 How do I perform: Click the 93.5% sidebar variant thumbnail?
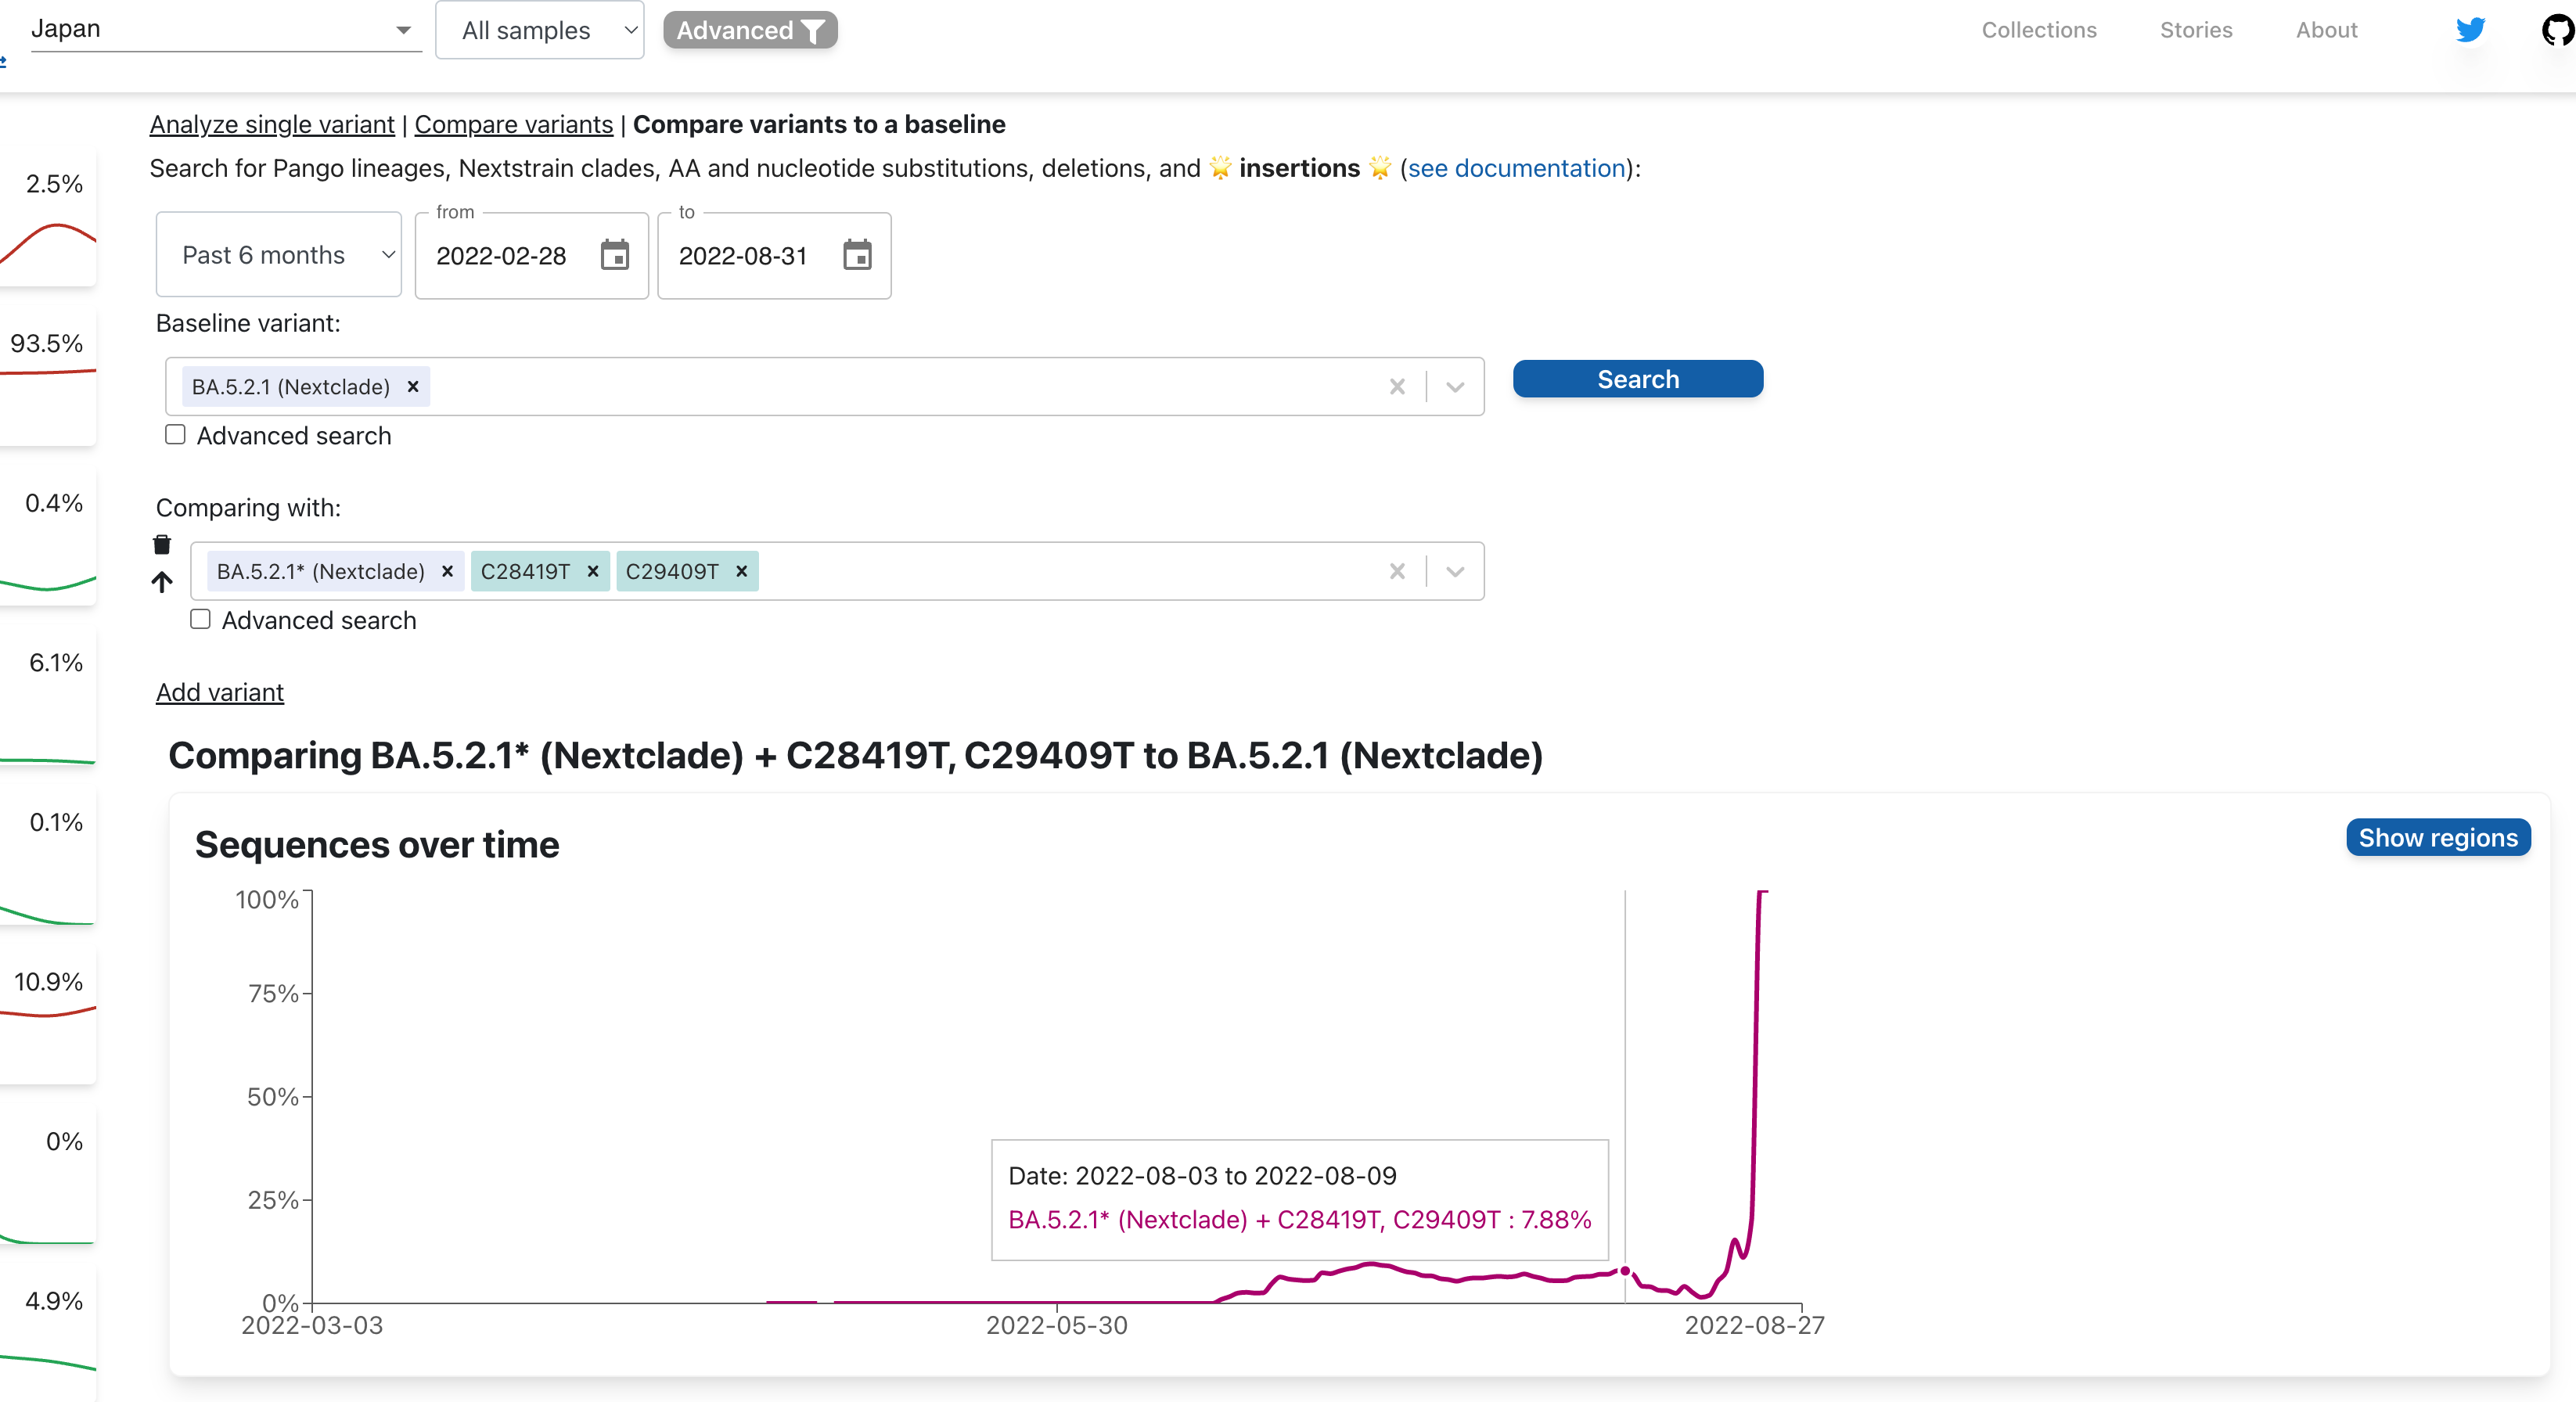coord(48,375)
